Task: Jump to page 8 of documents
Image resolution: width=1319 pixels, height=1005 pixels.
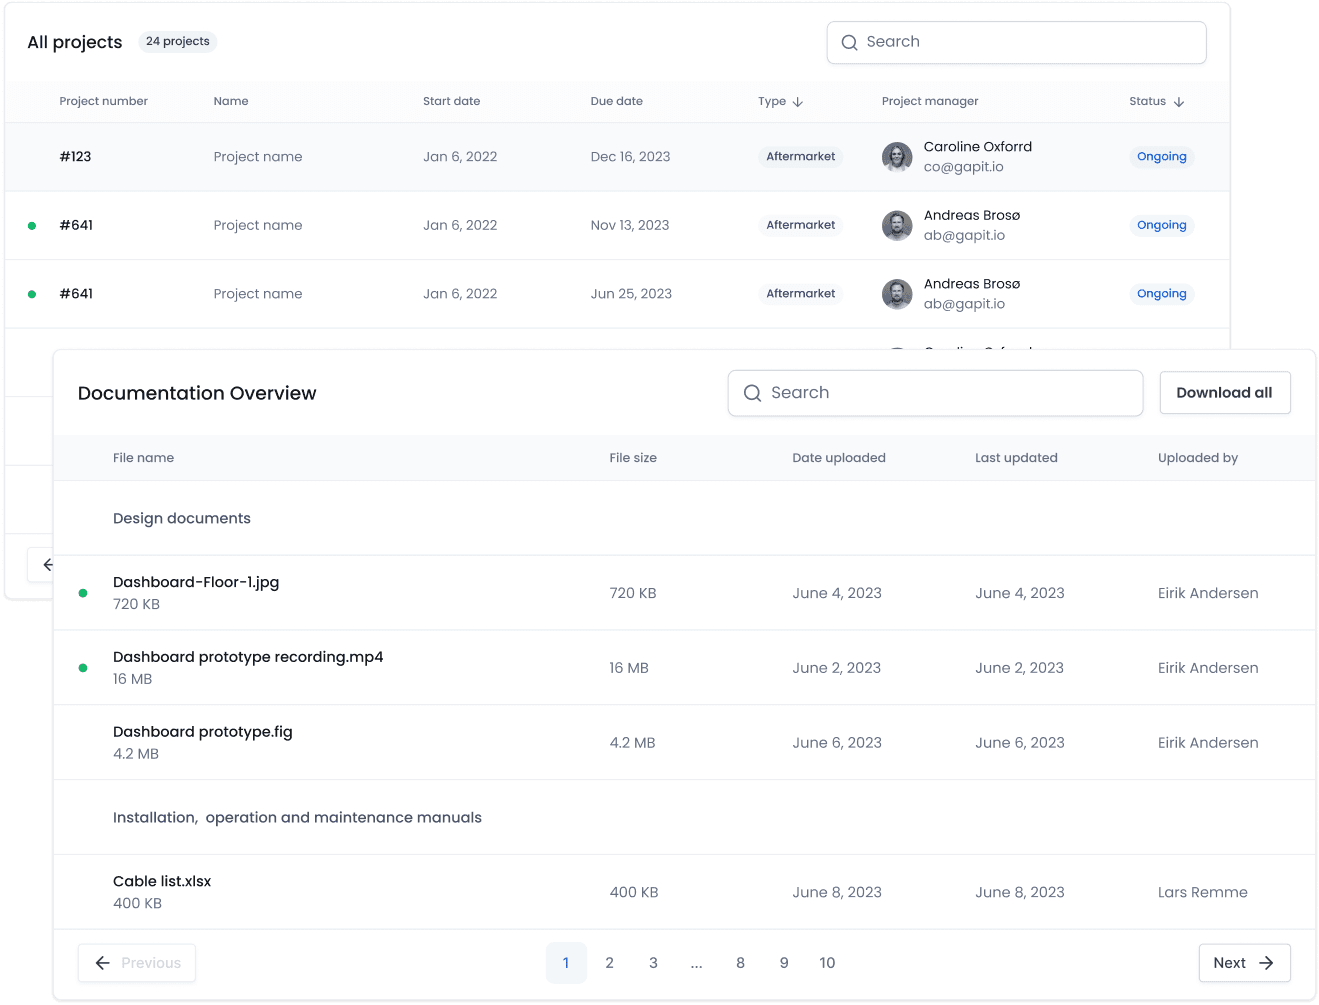Action: pos(740,963)
